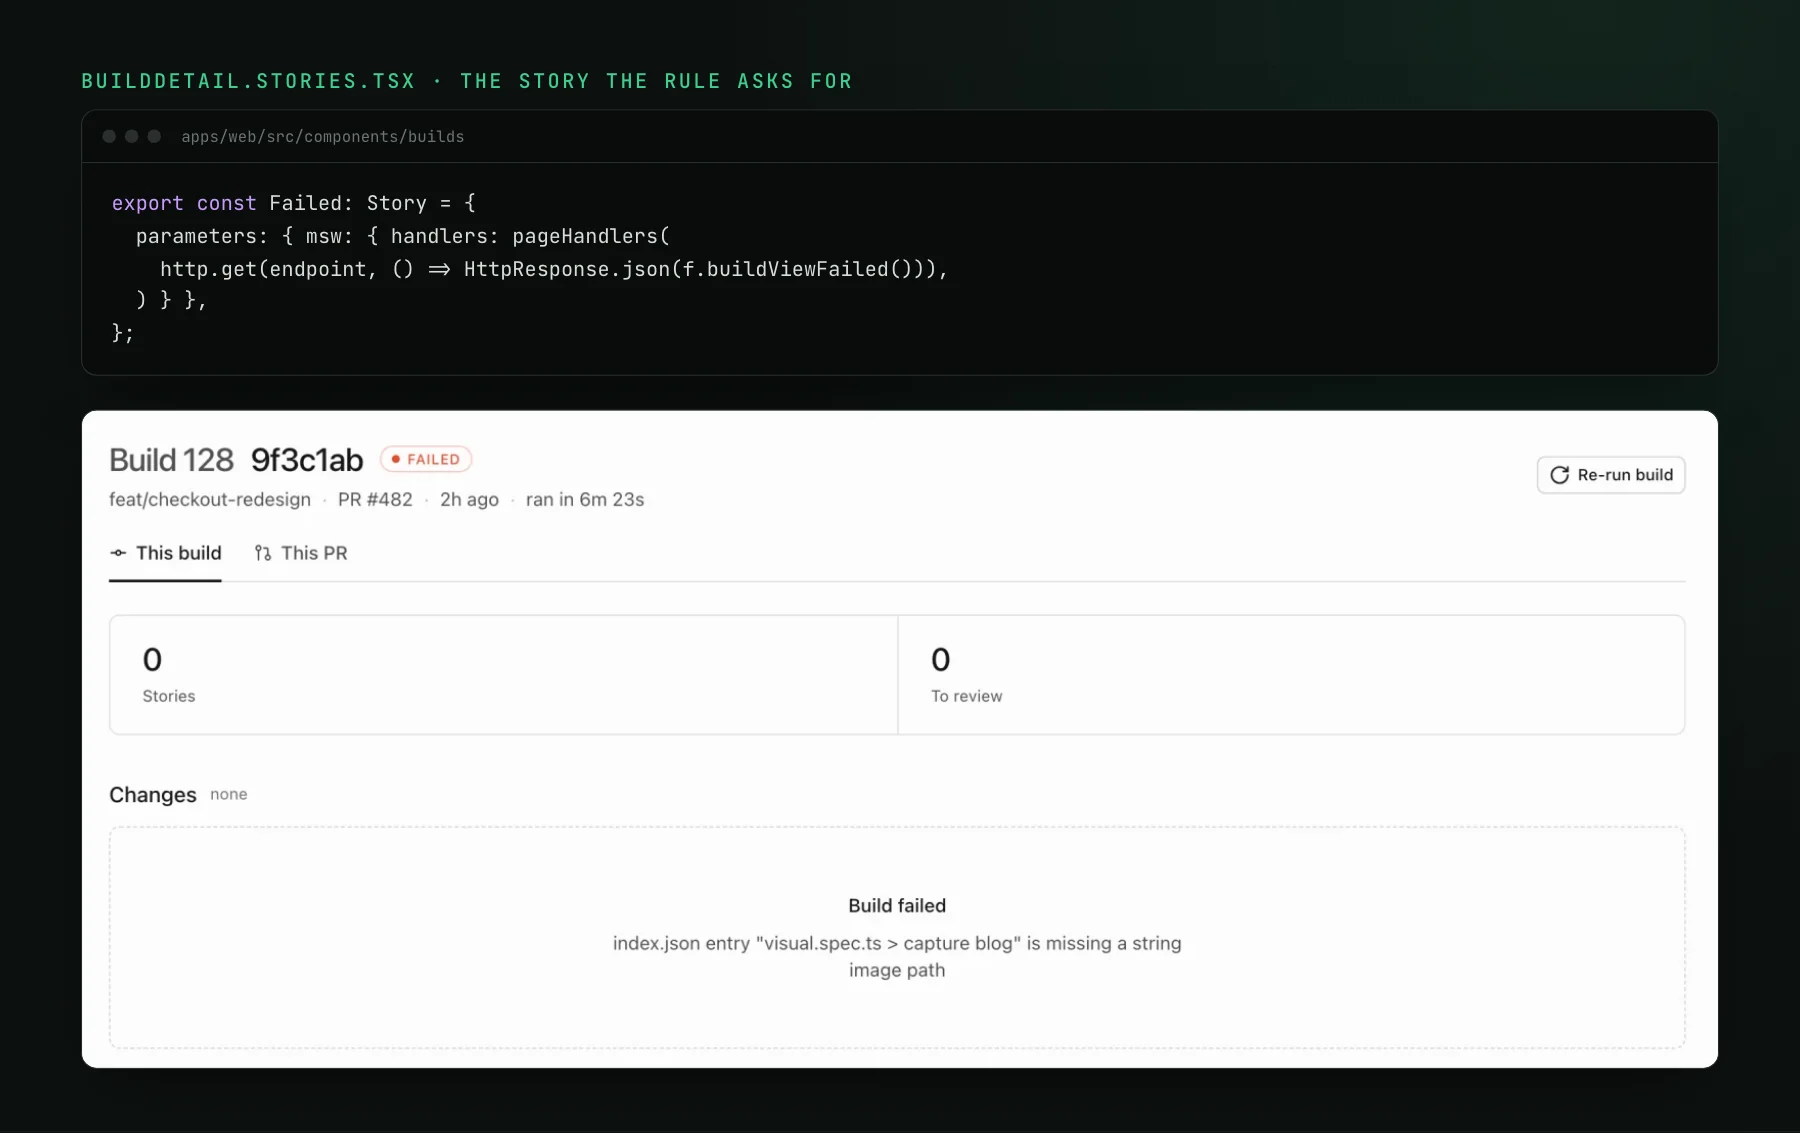
Task: Open the feat/checkout-redesign branch name
Action: point(210,499)
